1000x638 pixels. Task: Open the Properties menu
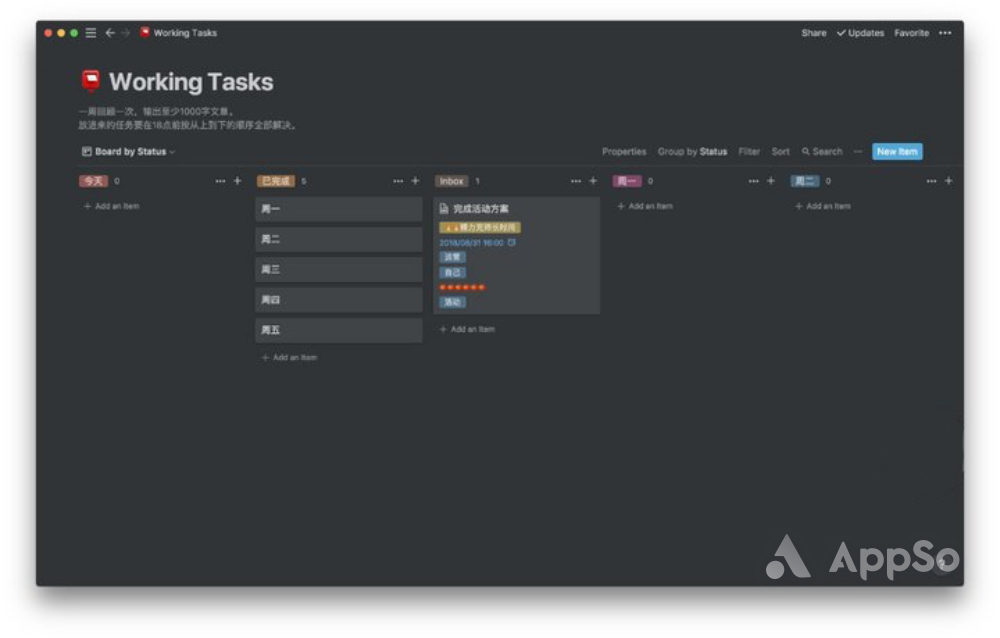coord(624,152)
